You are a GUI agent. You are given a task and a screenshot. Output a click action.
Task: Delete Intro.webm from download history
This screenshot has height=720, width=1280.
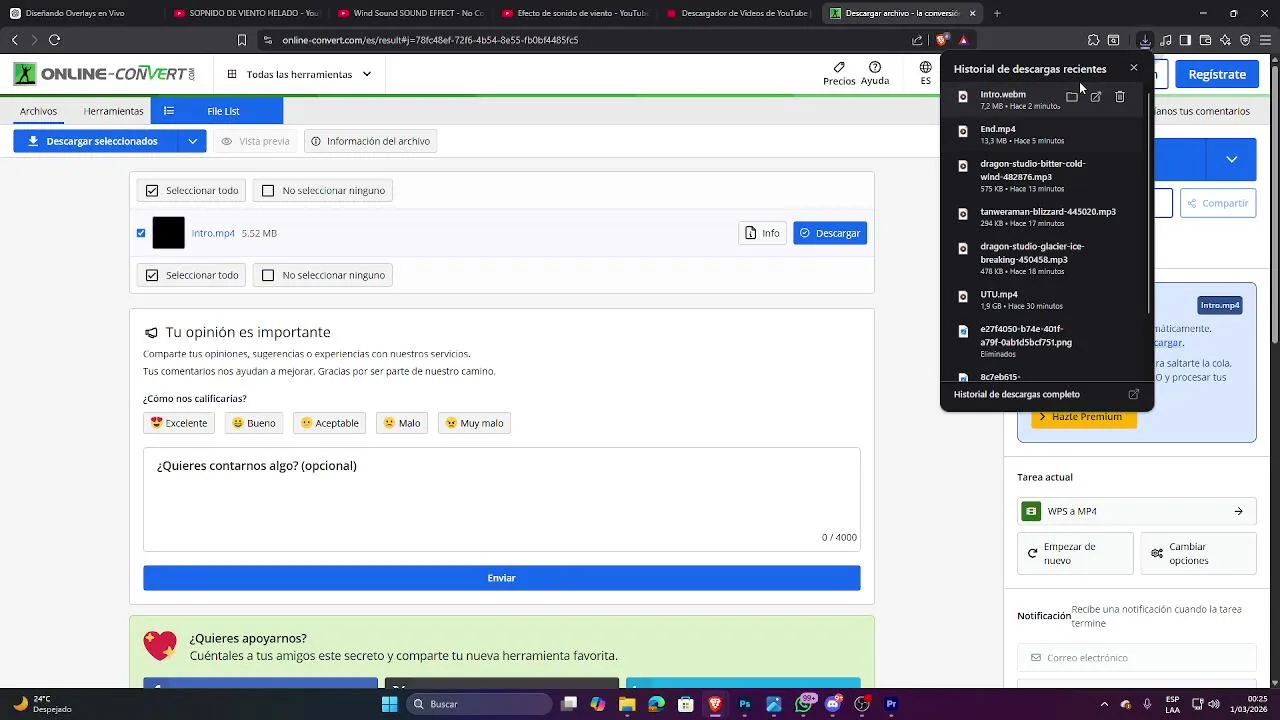1120,97
